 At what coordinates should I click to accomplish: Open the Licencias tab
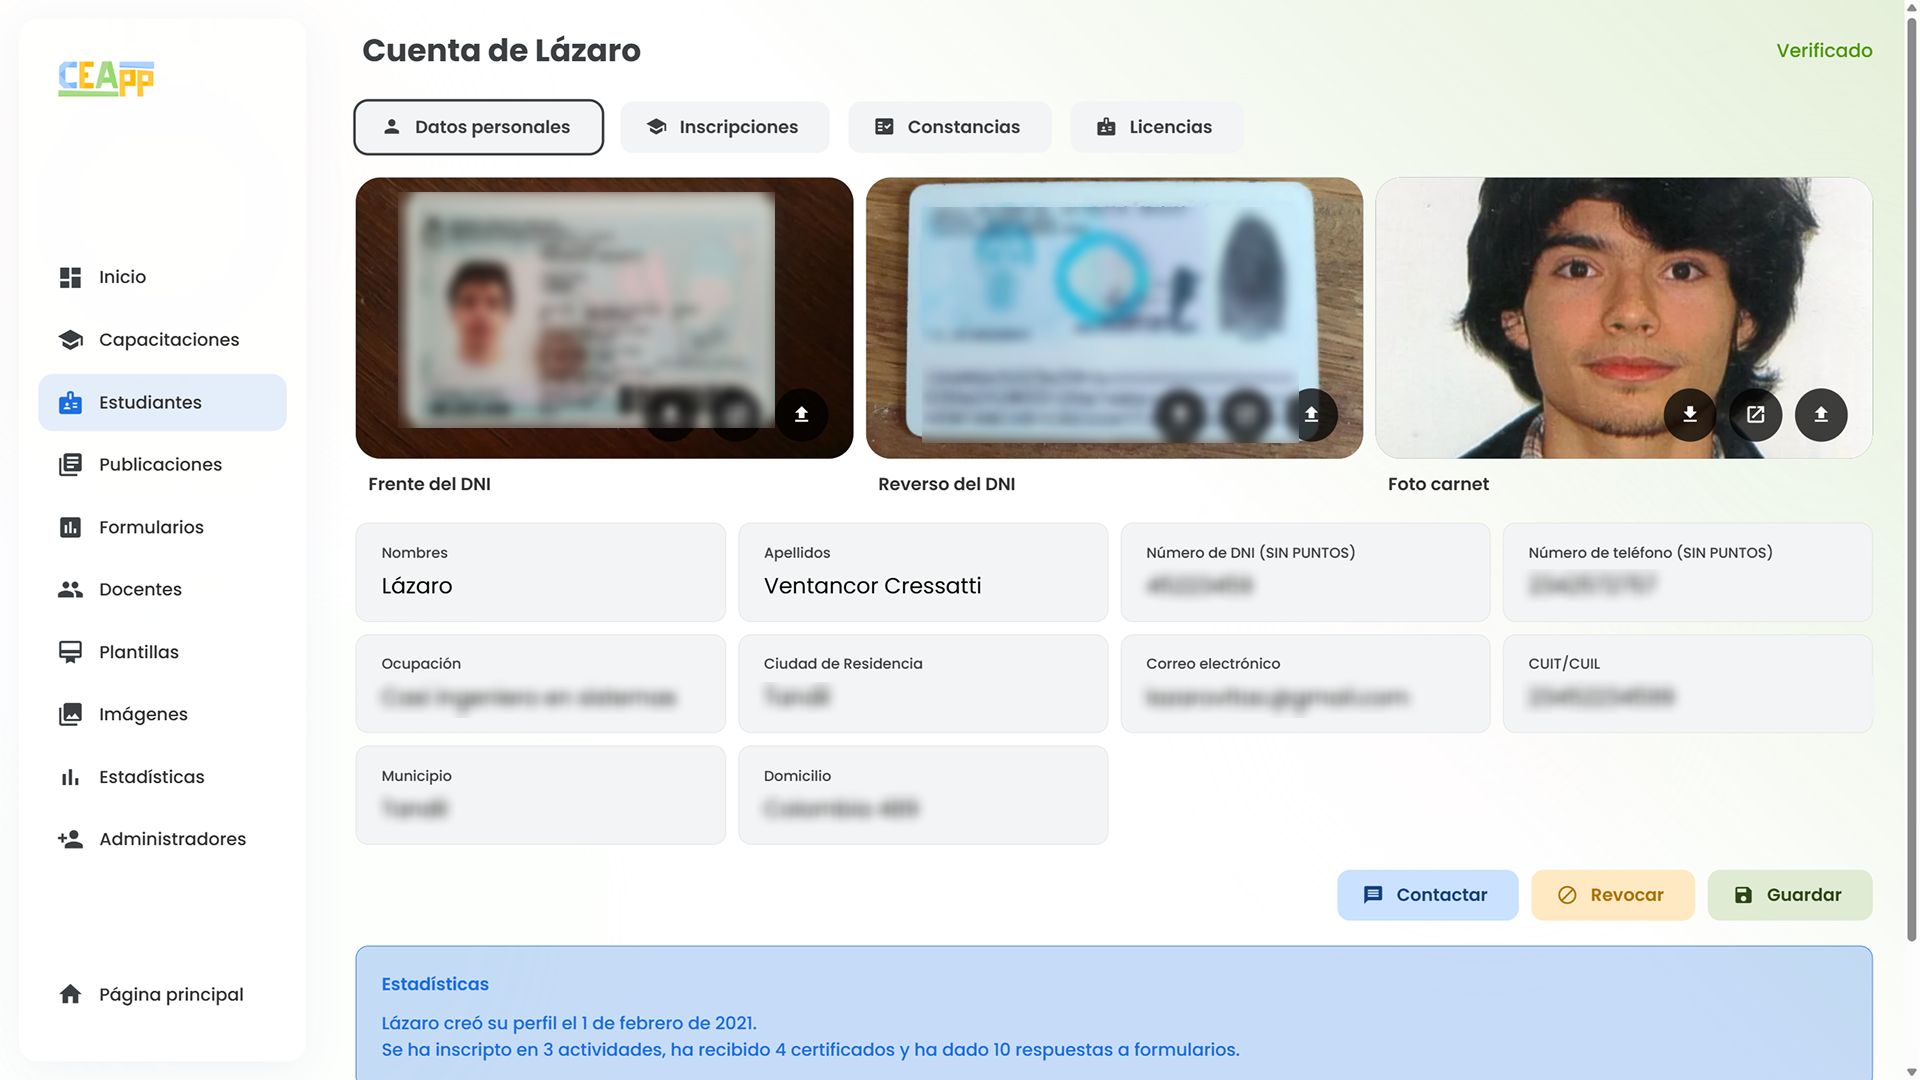pos(1156,127)
